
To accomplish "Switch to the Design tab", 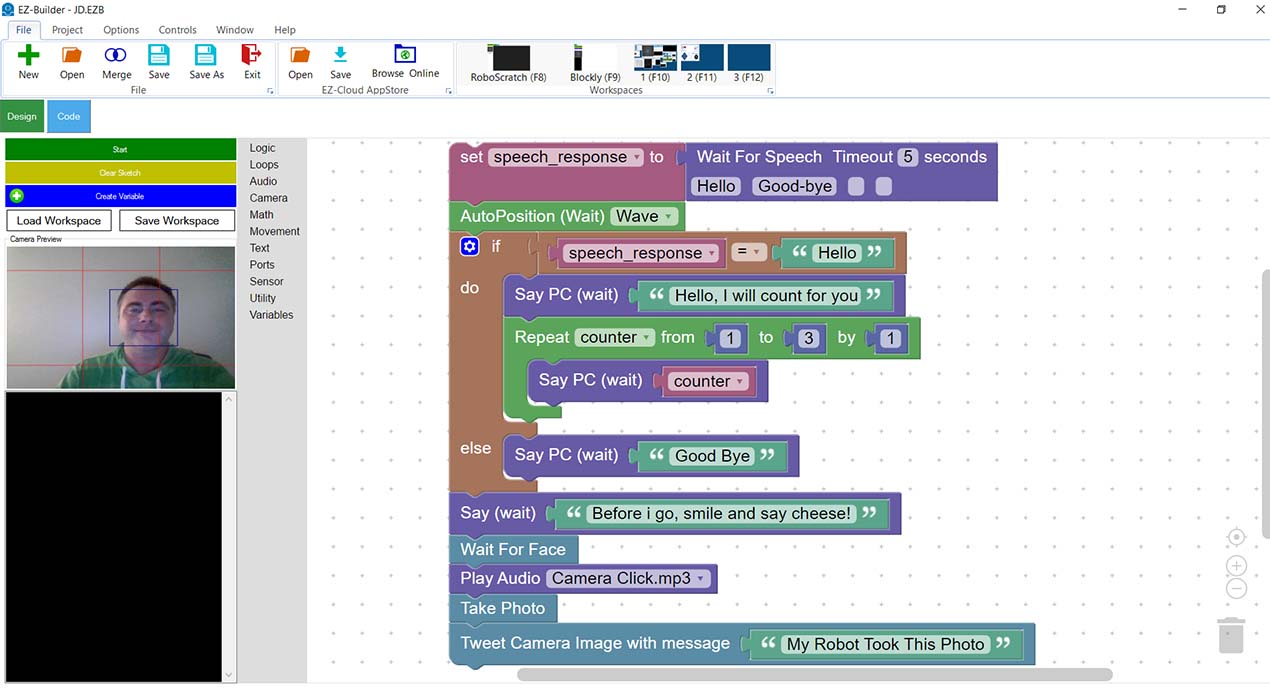I will coord(22,116).
